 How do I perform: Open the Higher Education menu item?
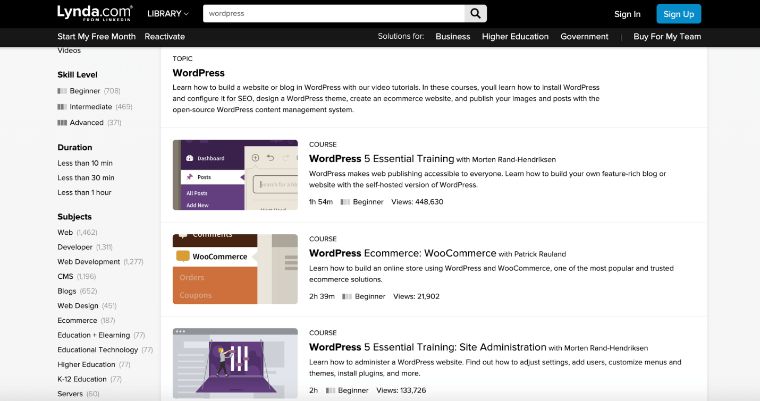[515, 36]
